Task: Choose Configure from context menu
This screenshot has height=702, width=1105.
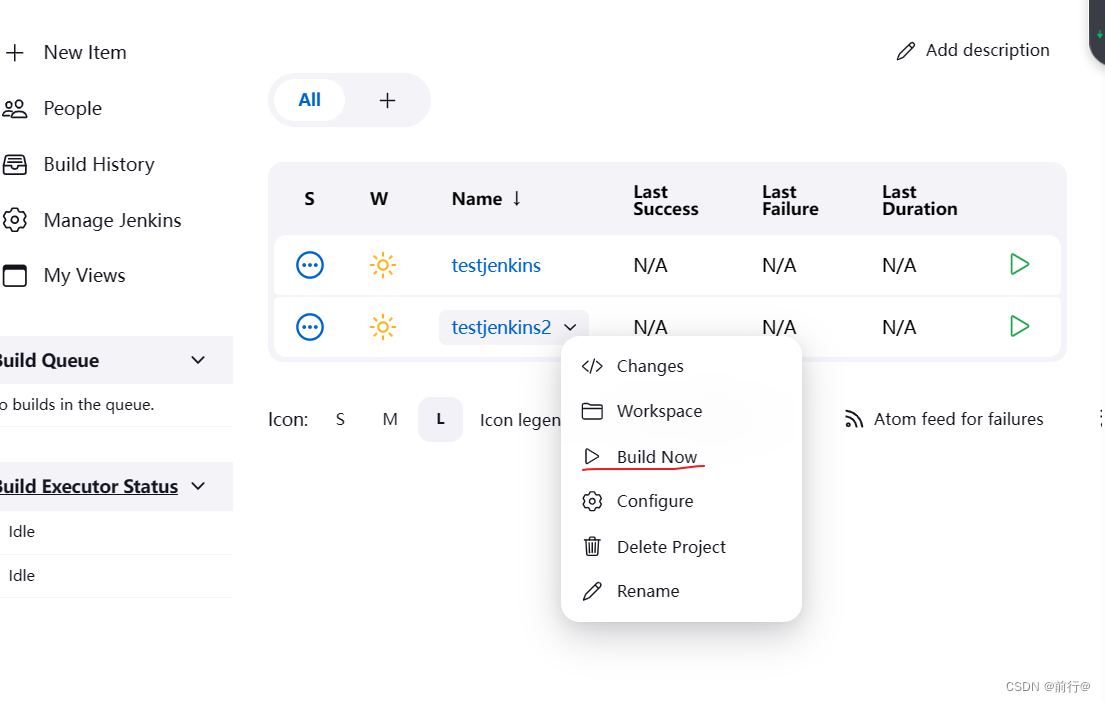Action: click(x=681, y=501)
